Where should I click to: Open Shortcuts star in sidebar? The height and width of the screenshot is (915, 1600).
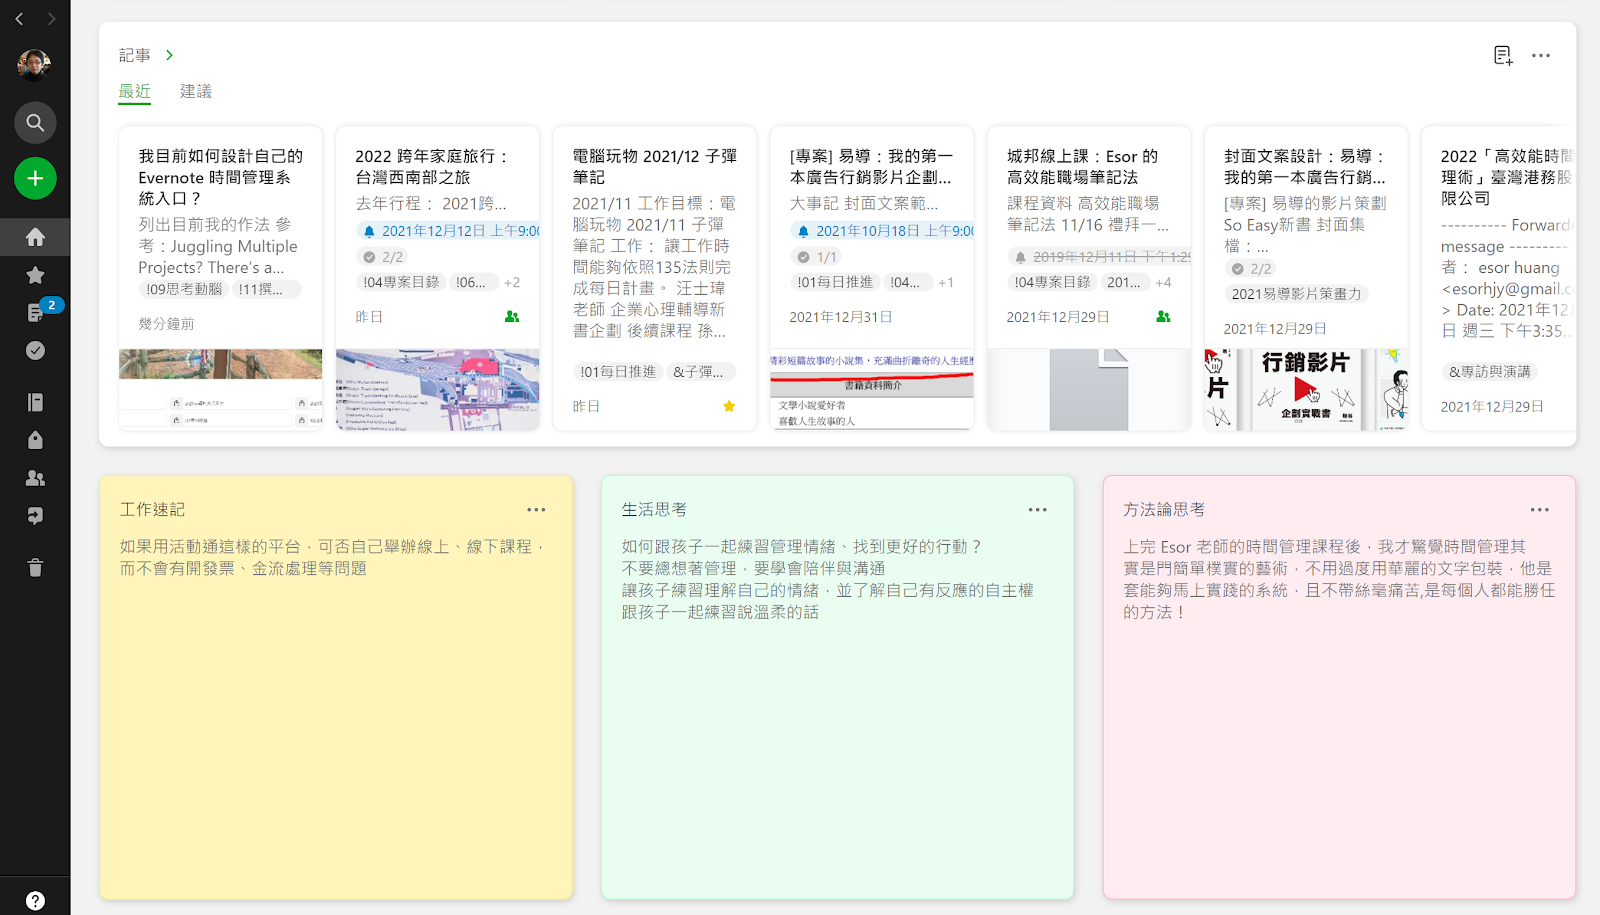[x=35, y=275]
